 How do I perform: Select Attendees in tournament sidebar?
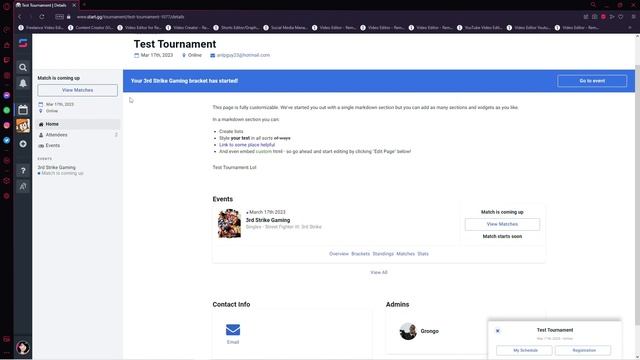point(78,135)
